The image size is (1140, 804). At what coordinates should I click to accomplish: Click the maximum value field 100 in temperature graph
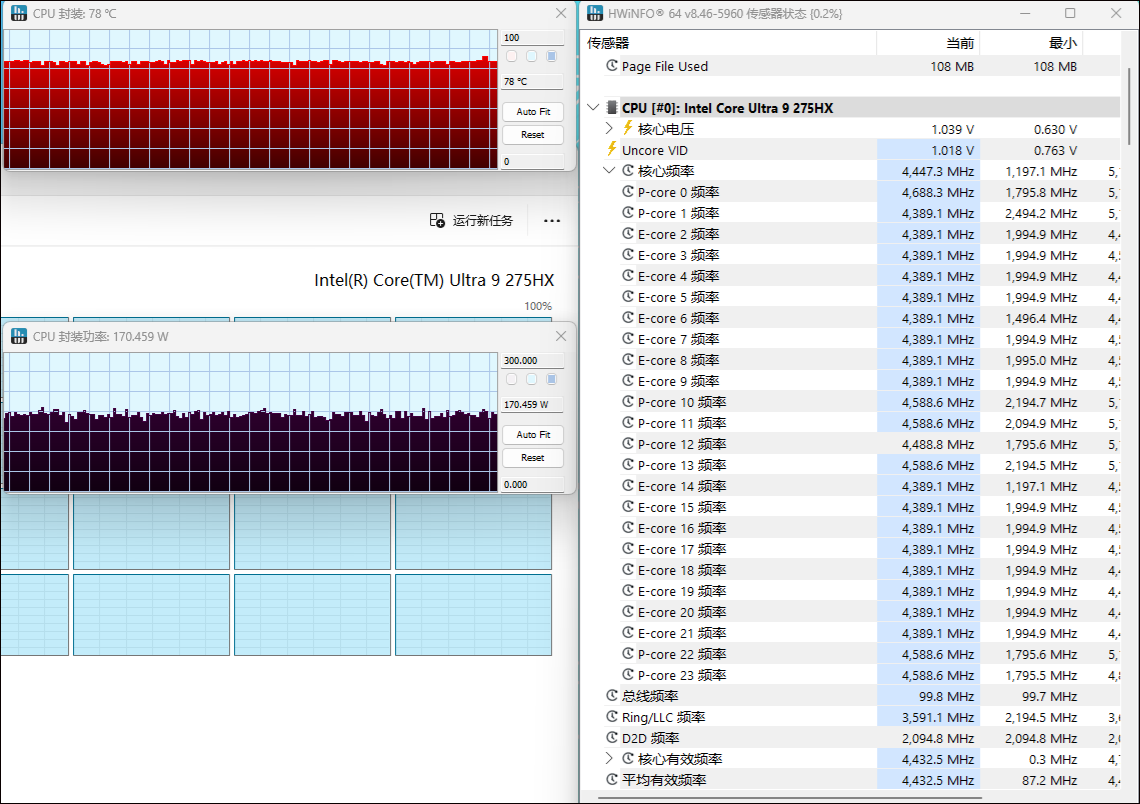point(533,38)
